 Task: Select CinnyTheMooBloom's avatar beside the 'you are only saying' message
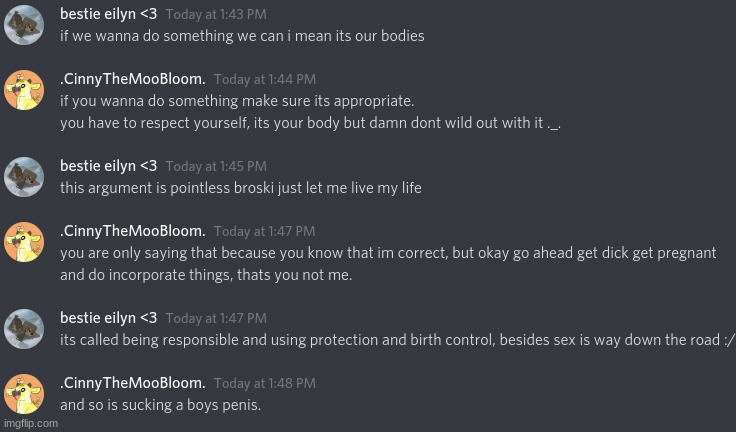tap(24, 242)
